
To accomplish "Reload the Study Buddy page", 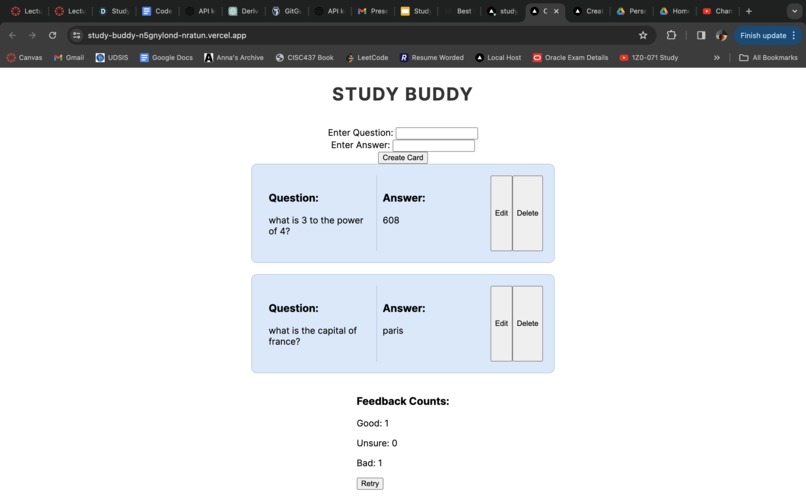I will (52, 35).
